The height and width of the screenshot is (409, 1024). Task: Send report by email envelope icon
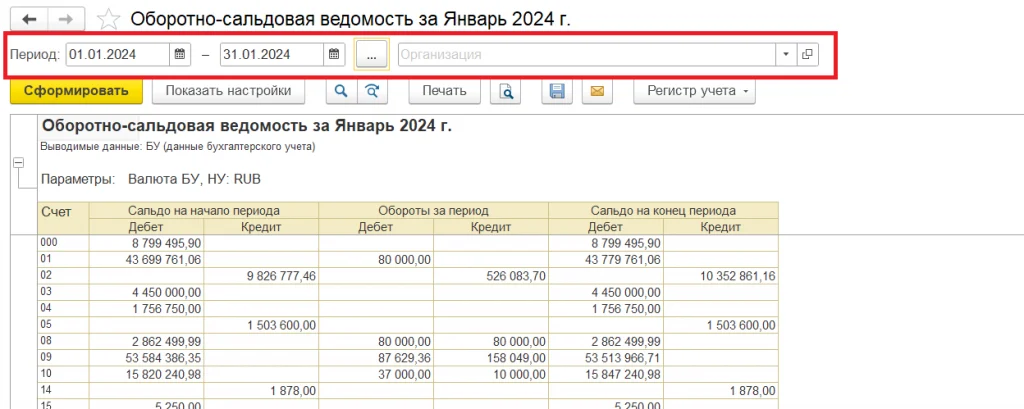(596, 91)
